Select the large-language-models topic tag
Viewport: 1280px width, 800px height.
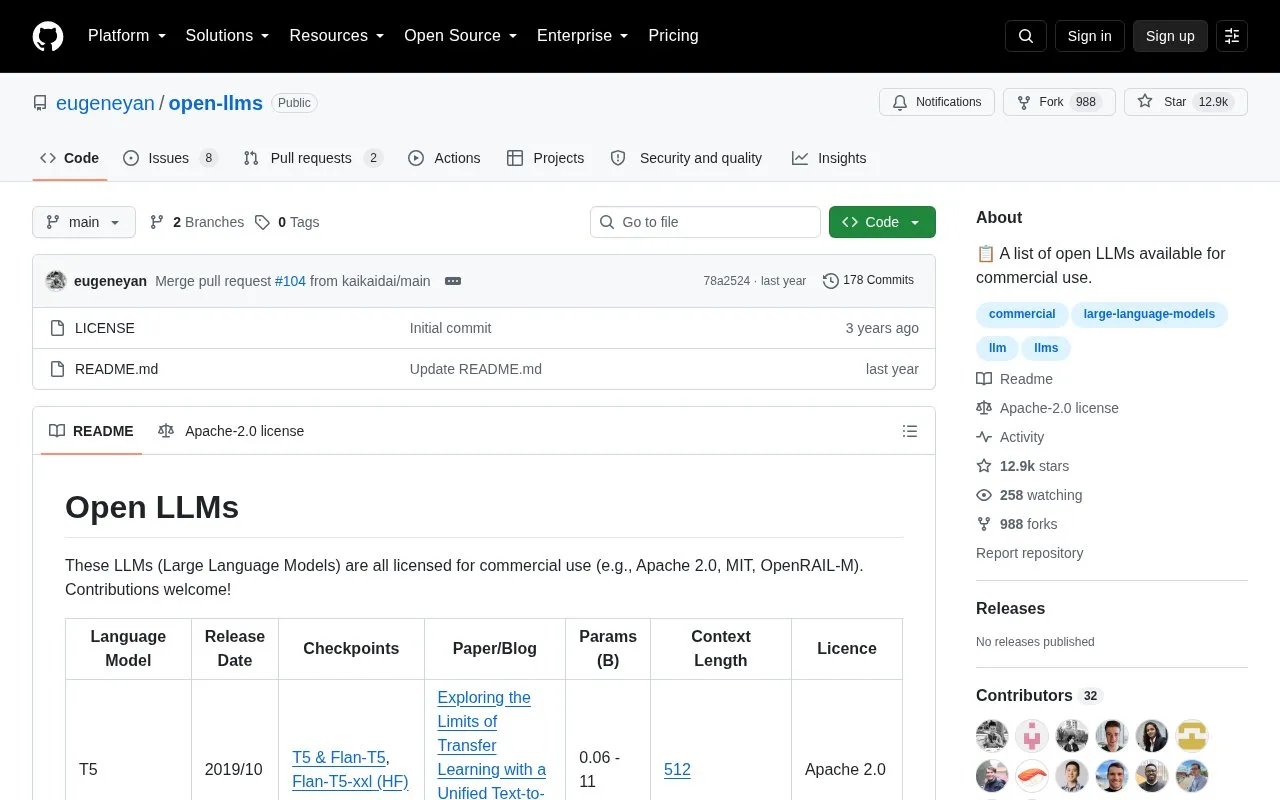coord(1149,314)
